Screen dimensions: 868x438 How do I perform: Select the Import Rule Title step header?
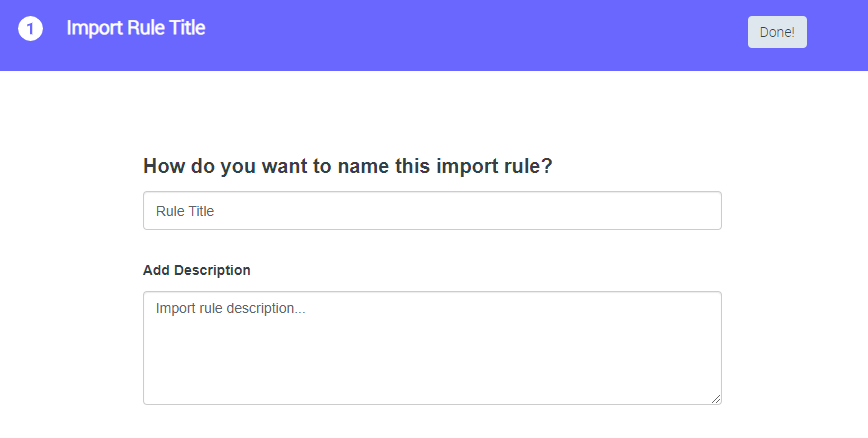click(135, 28)
